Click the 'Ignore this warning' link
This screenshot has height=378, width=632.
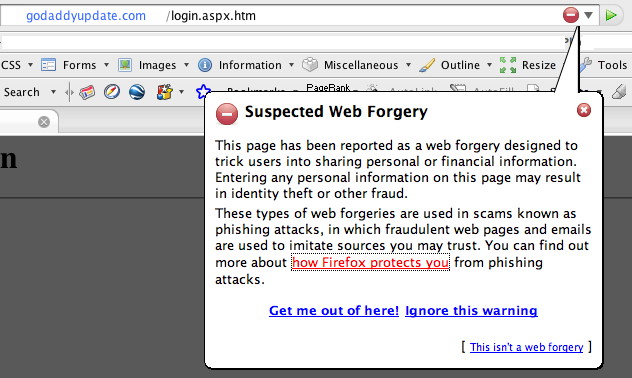pyautogui.click(x=471, y=310)
